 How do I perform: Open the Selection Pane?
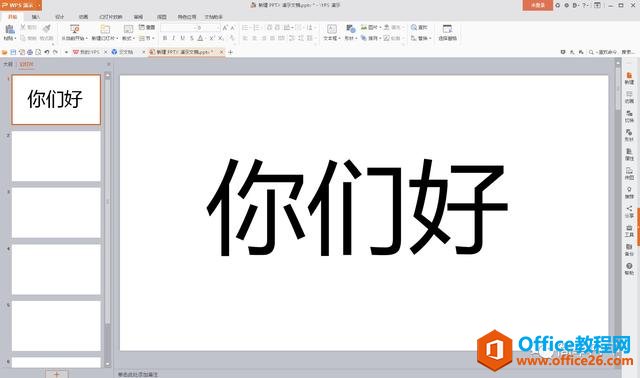point(447,32)
